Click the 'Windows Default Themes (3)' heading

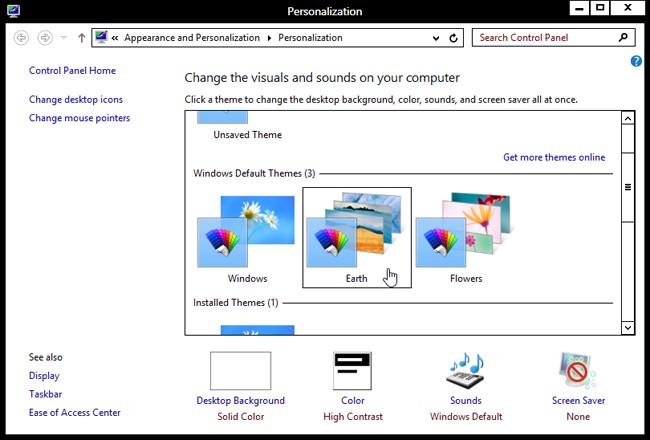pyautogui.click(x=254, y=173)
